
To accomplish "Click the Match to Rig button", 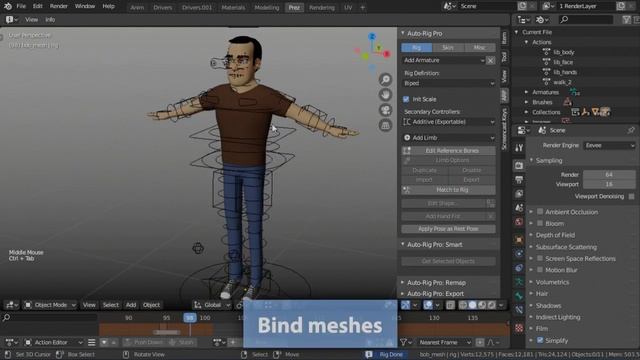I will coord(449,190).
